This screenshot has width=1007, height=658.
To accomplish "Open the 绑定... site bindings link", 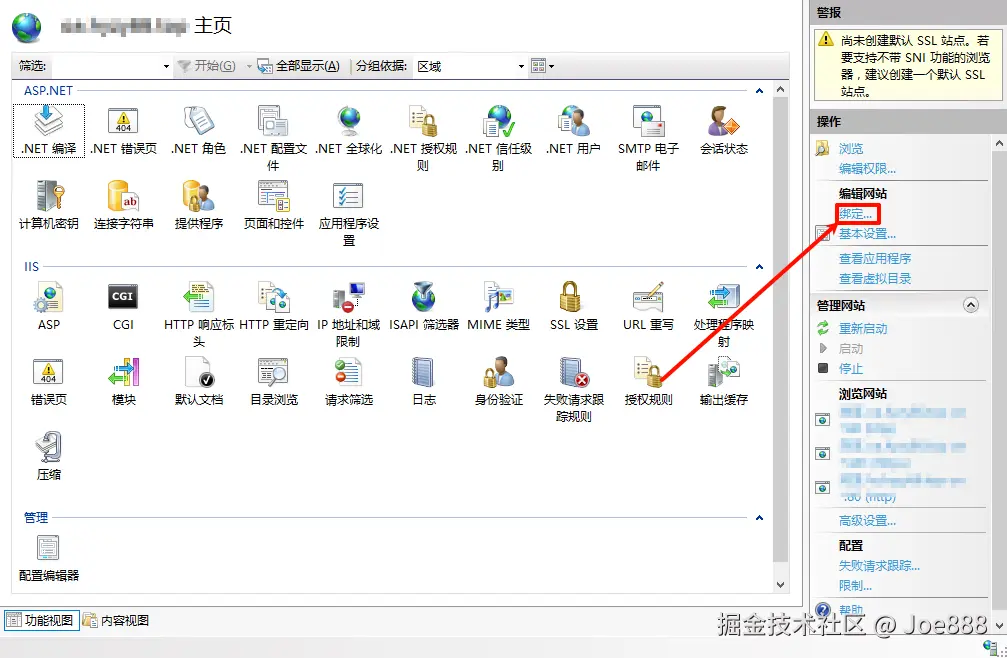I will [x=855, y=214].
